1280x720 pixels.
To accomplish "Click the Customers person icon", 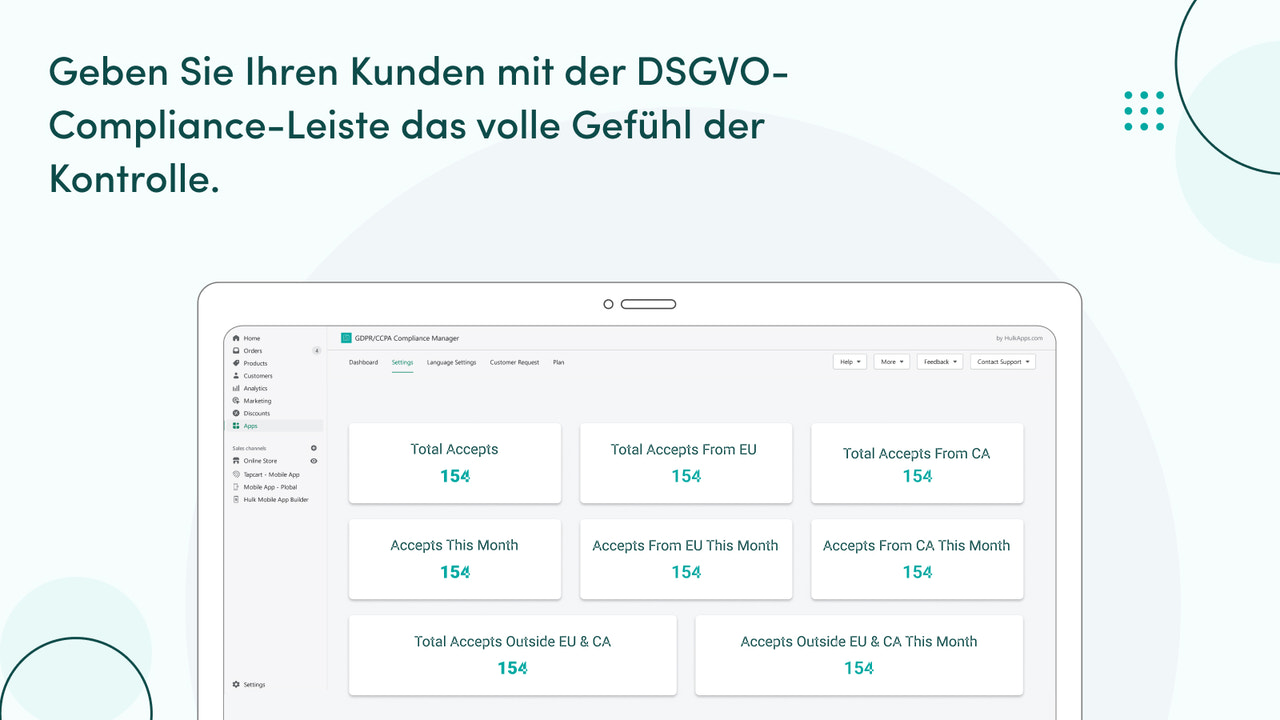I will coord(236,376).
